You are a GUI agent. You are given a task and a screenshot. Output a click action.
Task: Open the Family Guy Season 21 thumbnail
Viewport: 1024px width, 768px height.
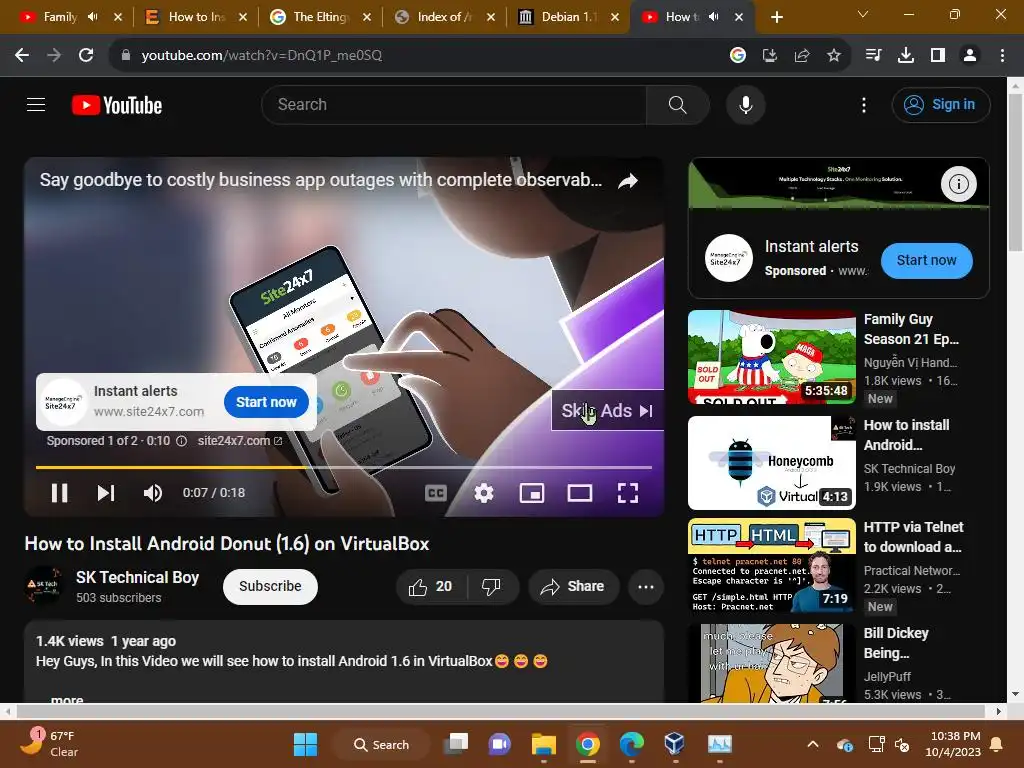771,357
